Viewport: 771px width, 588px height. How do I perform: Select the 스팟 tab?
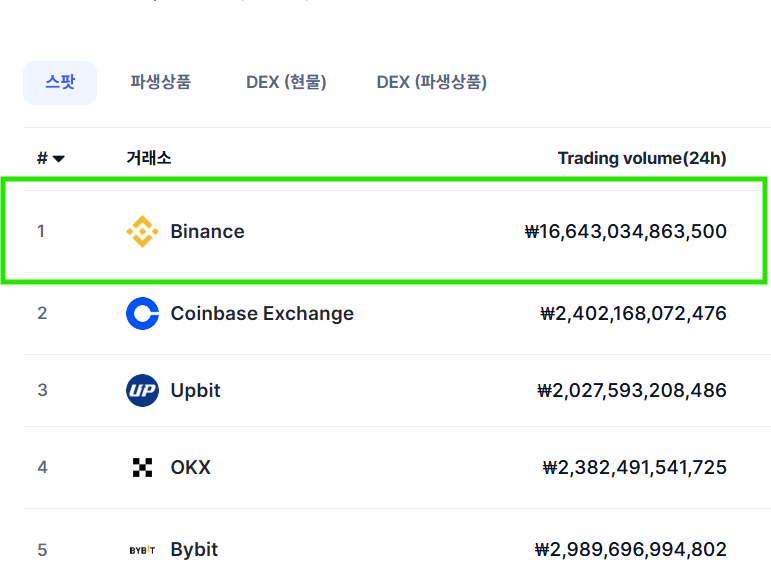pos(60,83)
